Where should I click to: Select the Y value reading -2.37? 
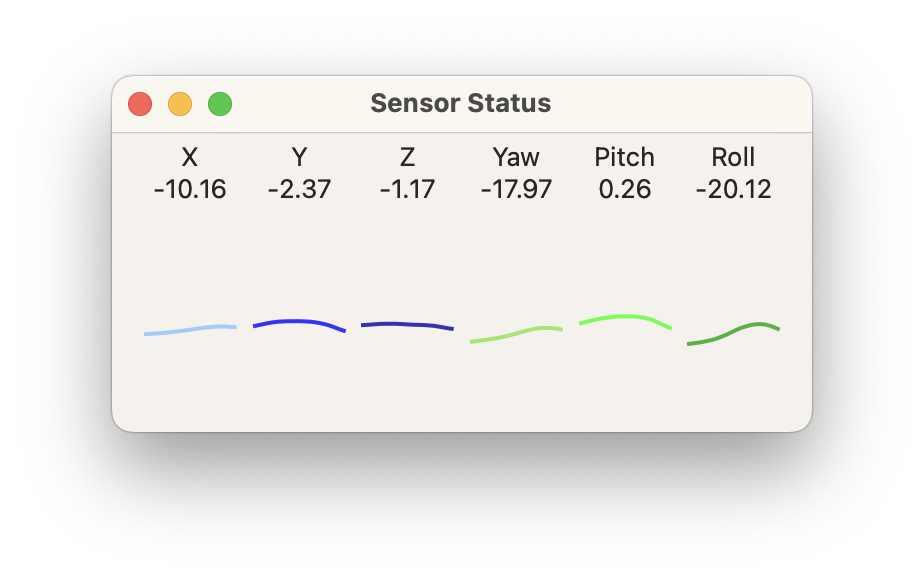(299, 189)
